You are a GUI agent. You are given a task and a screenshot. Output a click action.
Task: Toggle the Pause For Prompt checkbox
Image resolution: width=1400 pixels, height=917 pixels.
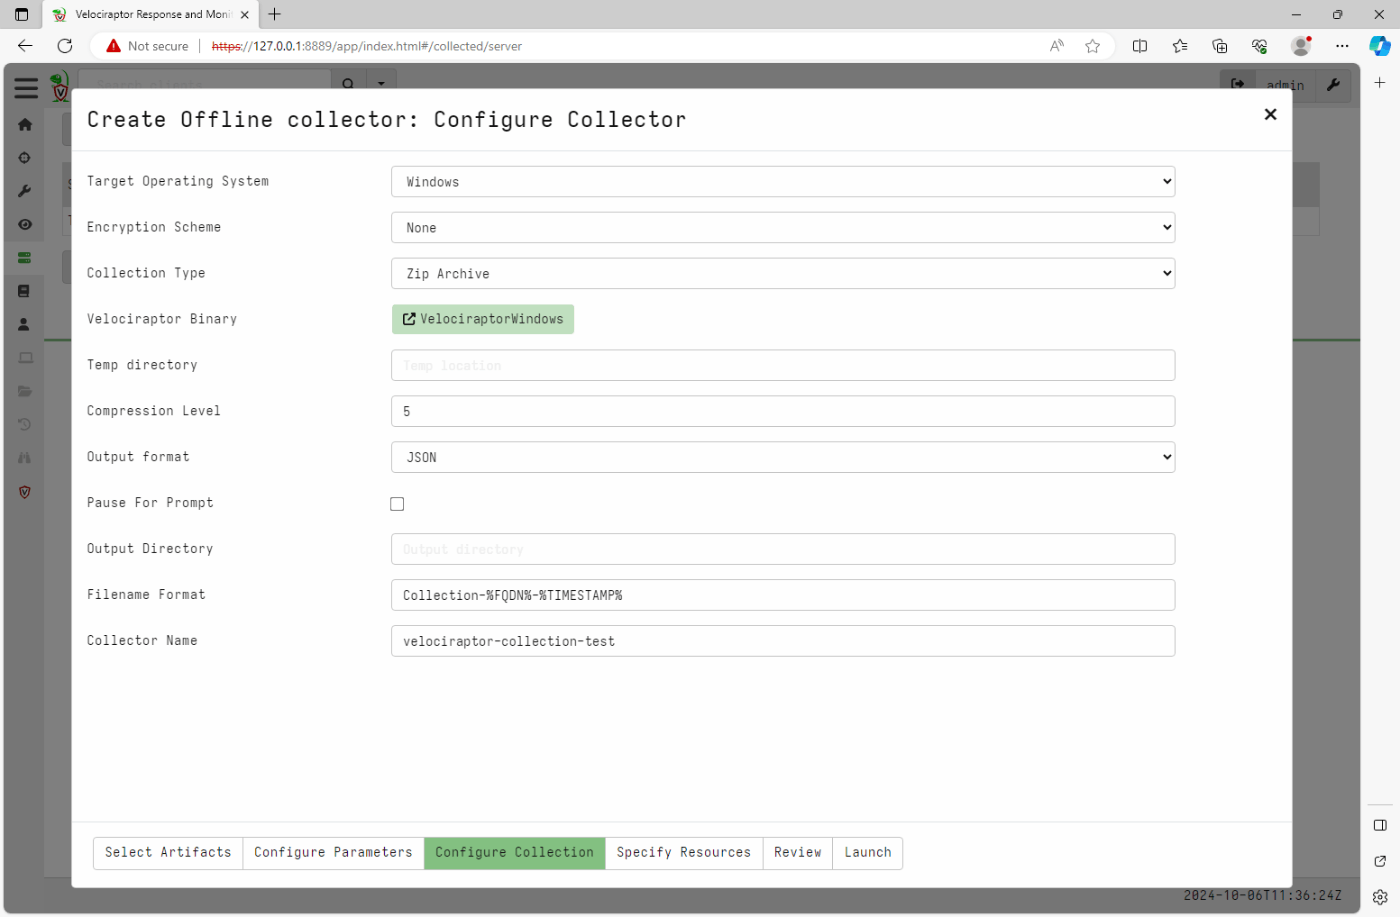point(397,504)
